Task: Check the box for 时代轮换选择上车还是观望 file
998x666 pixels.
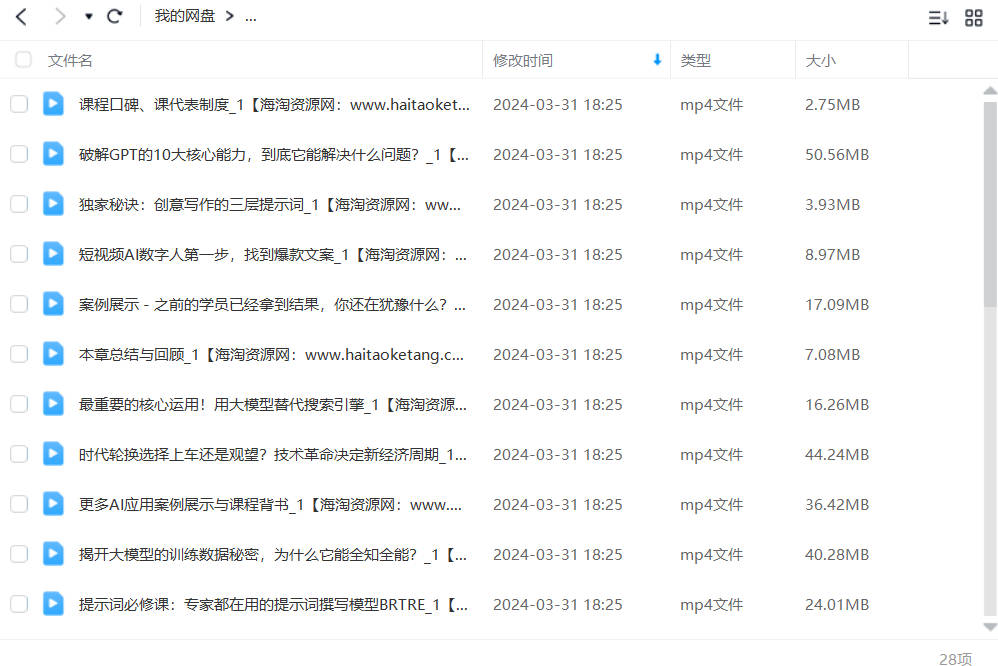Action: [x=19, y=454]
